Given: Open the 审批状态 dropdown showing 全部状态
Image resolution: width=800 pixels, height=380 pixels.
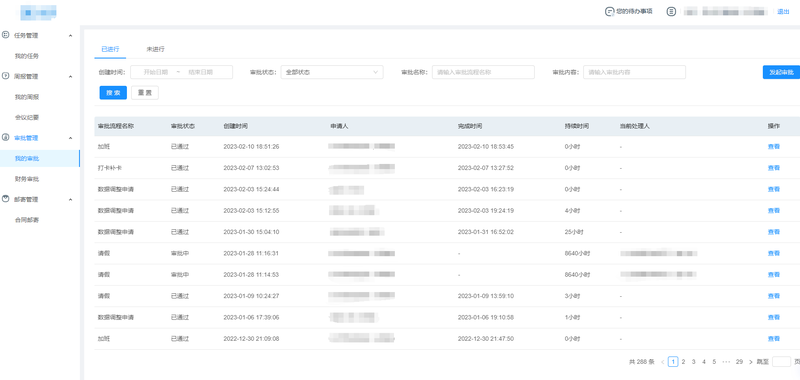Looking at the screenshot, I should pos(332,72).
